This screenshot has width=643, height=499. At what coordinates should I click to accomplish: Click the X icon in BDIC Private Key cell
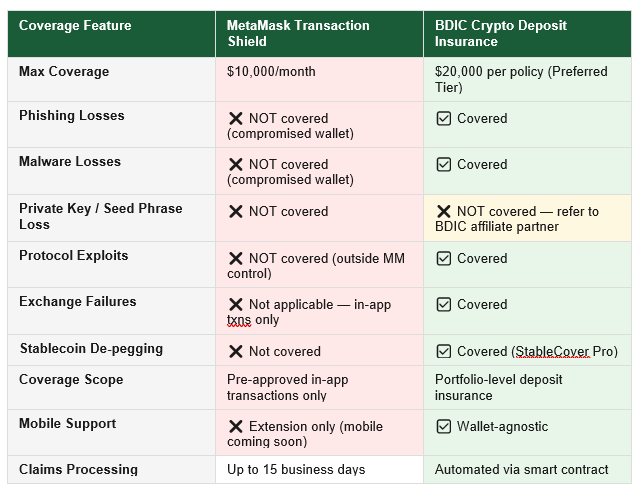click(x=444, y=212)
